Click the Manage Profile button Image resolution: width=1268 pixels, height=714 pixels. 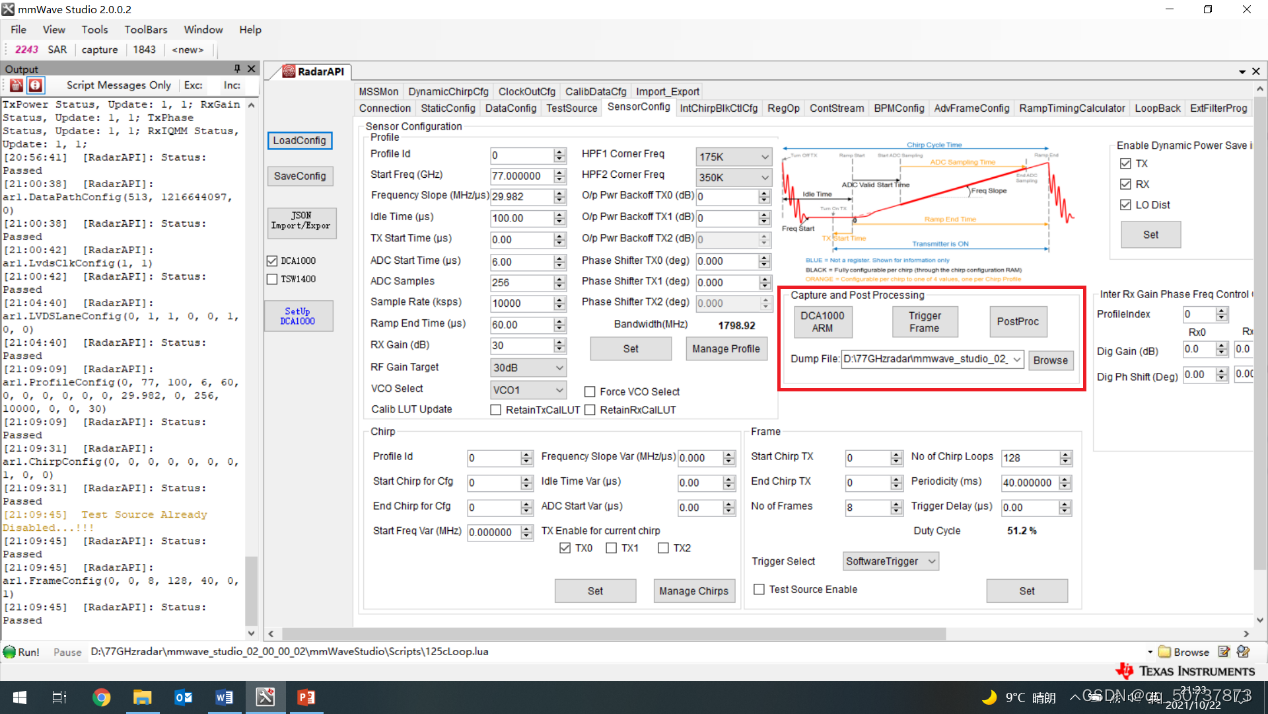725,349
